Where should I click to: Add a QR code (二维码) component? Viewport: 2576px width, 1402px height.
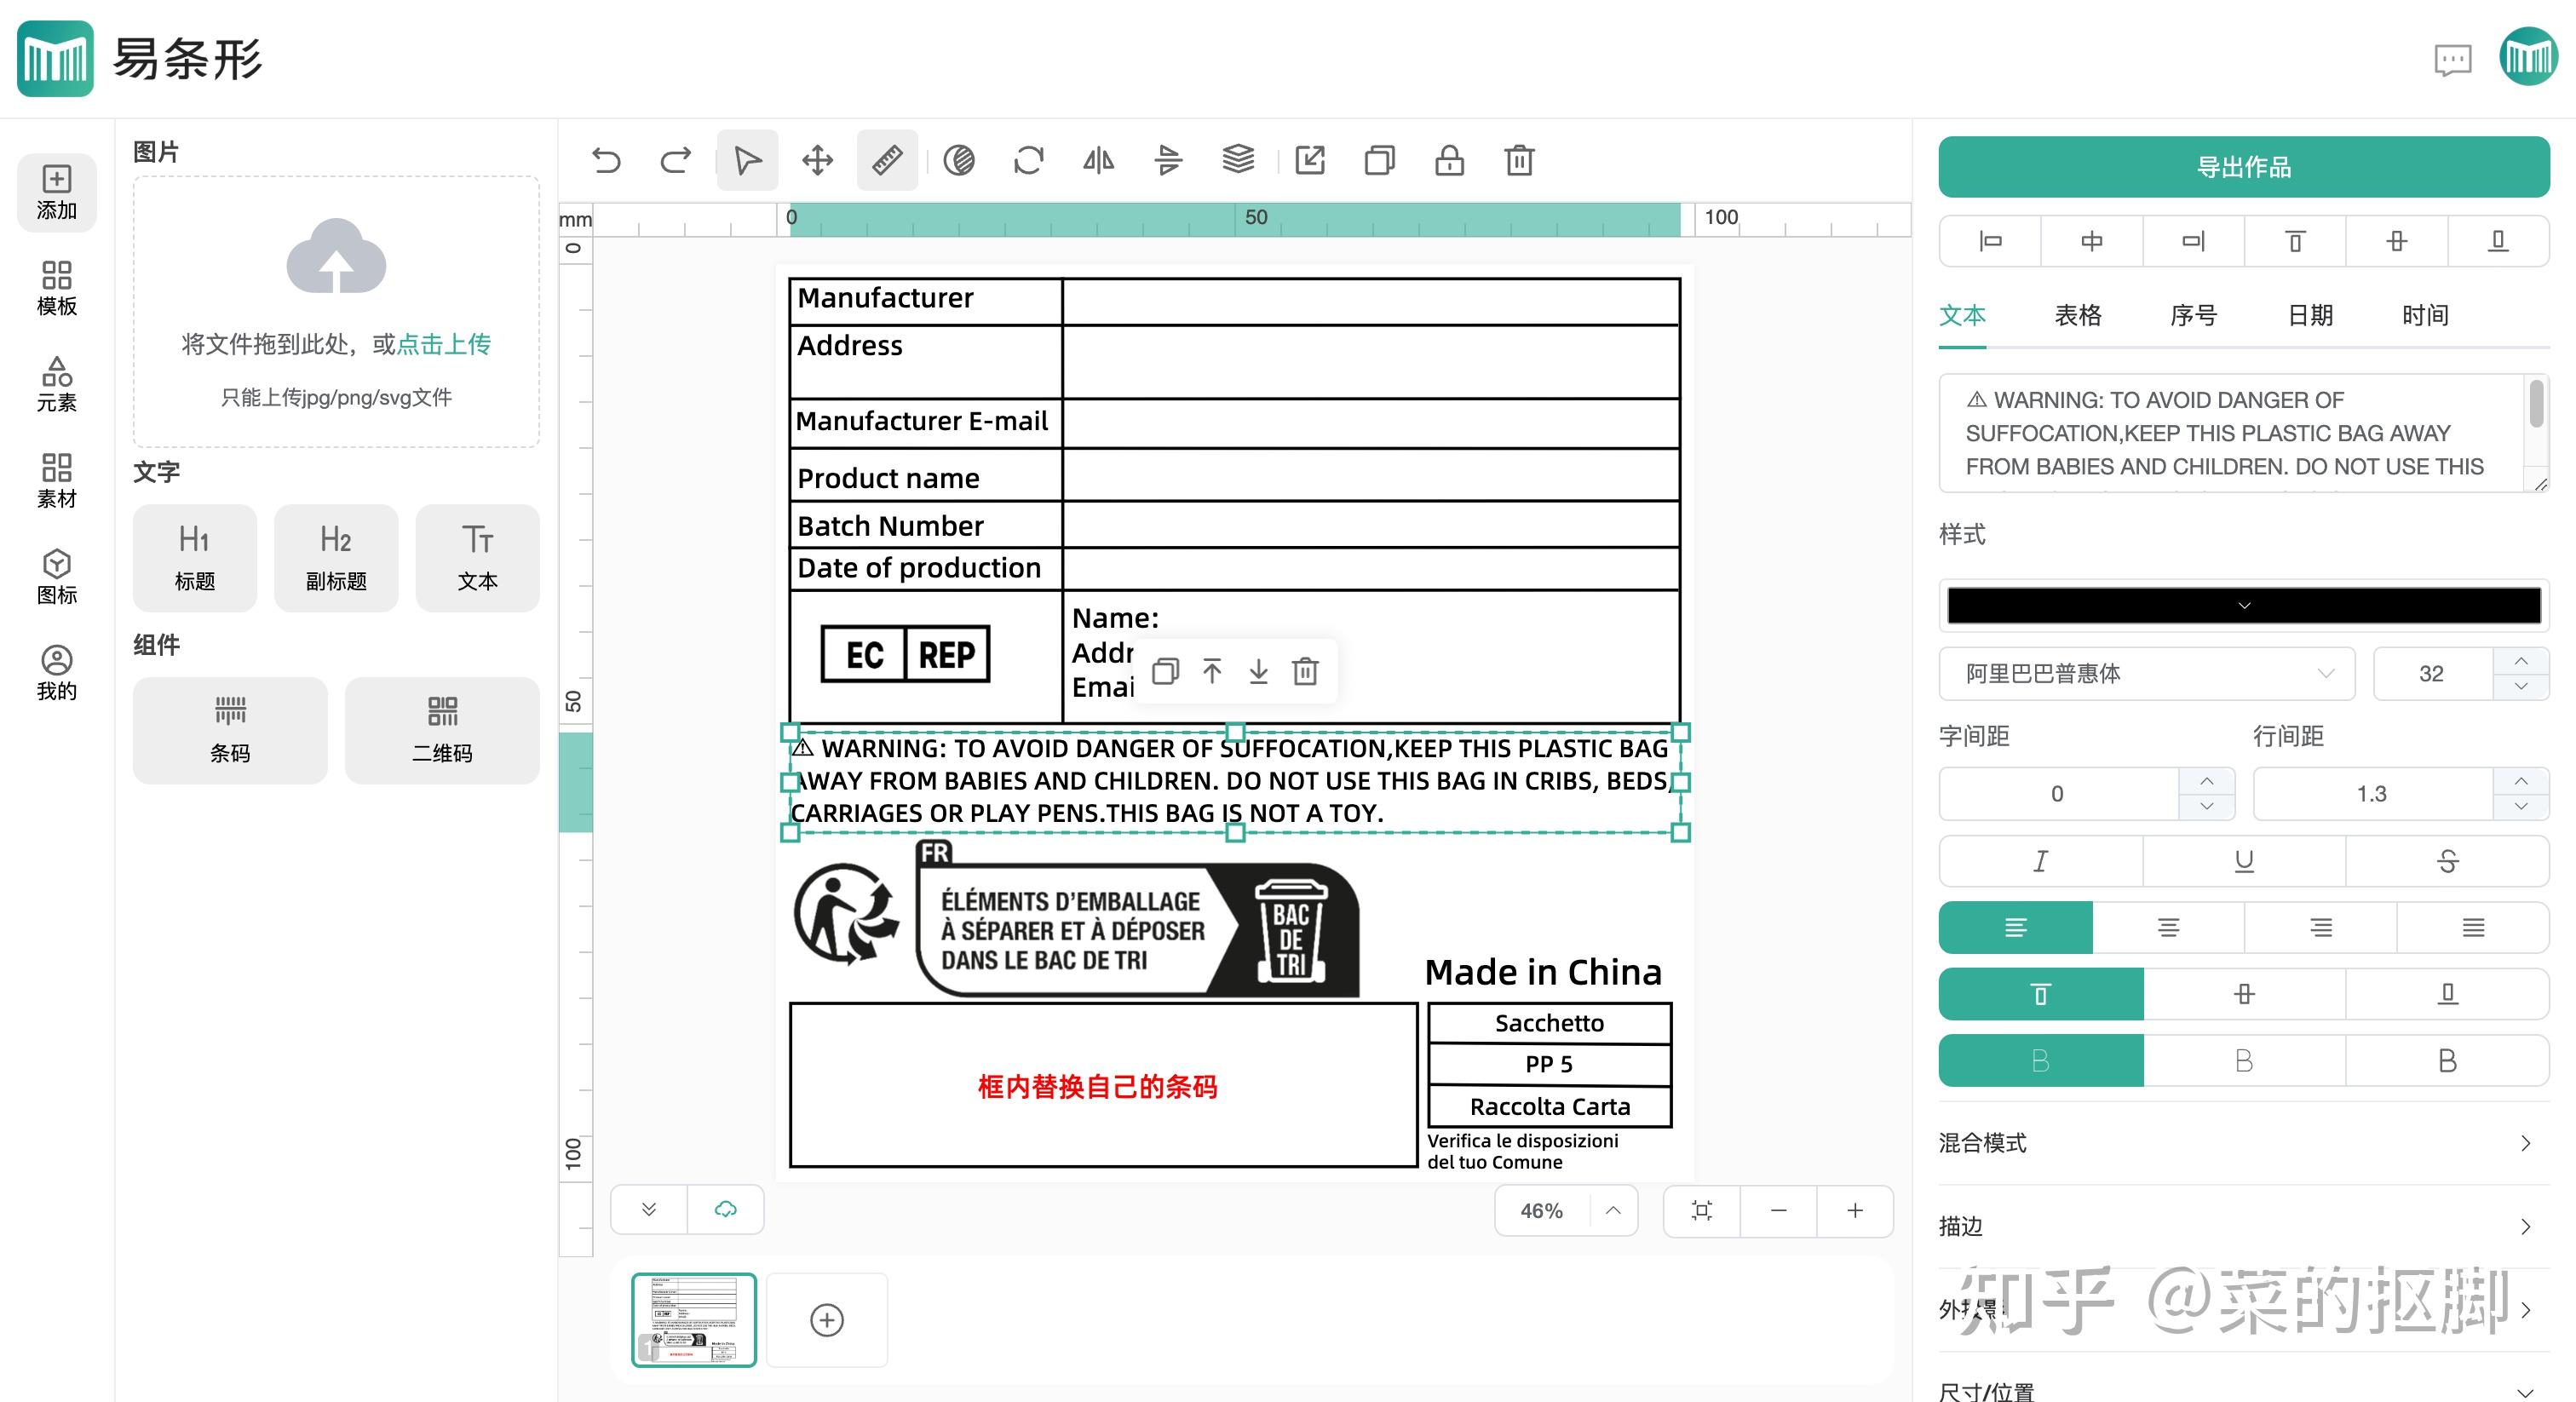[442, 730]
